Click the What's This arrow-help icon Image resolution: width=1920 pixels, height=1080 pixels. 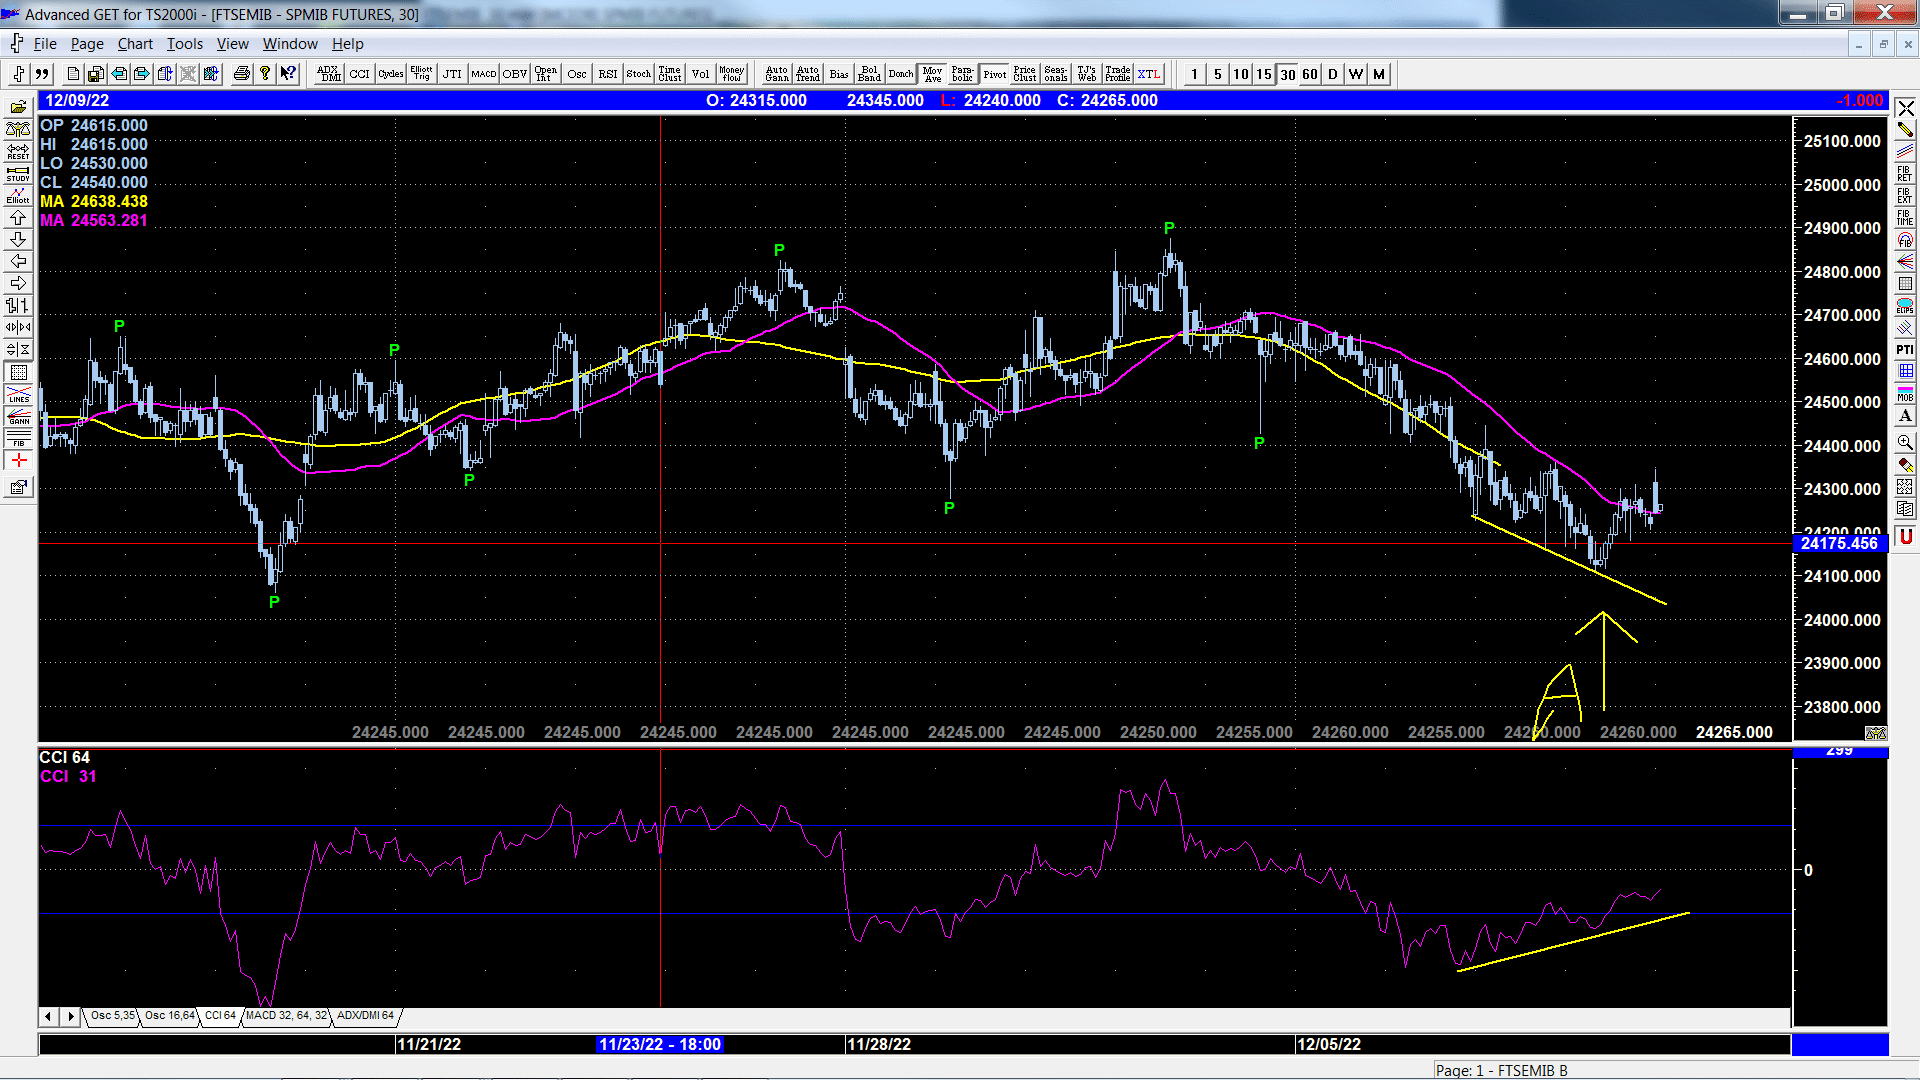289,74
